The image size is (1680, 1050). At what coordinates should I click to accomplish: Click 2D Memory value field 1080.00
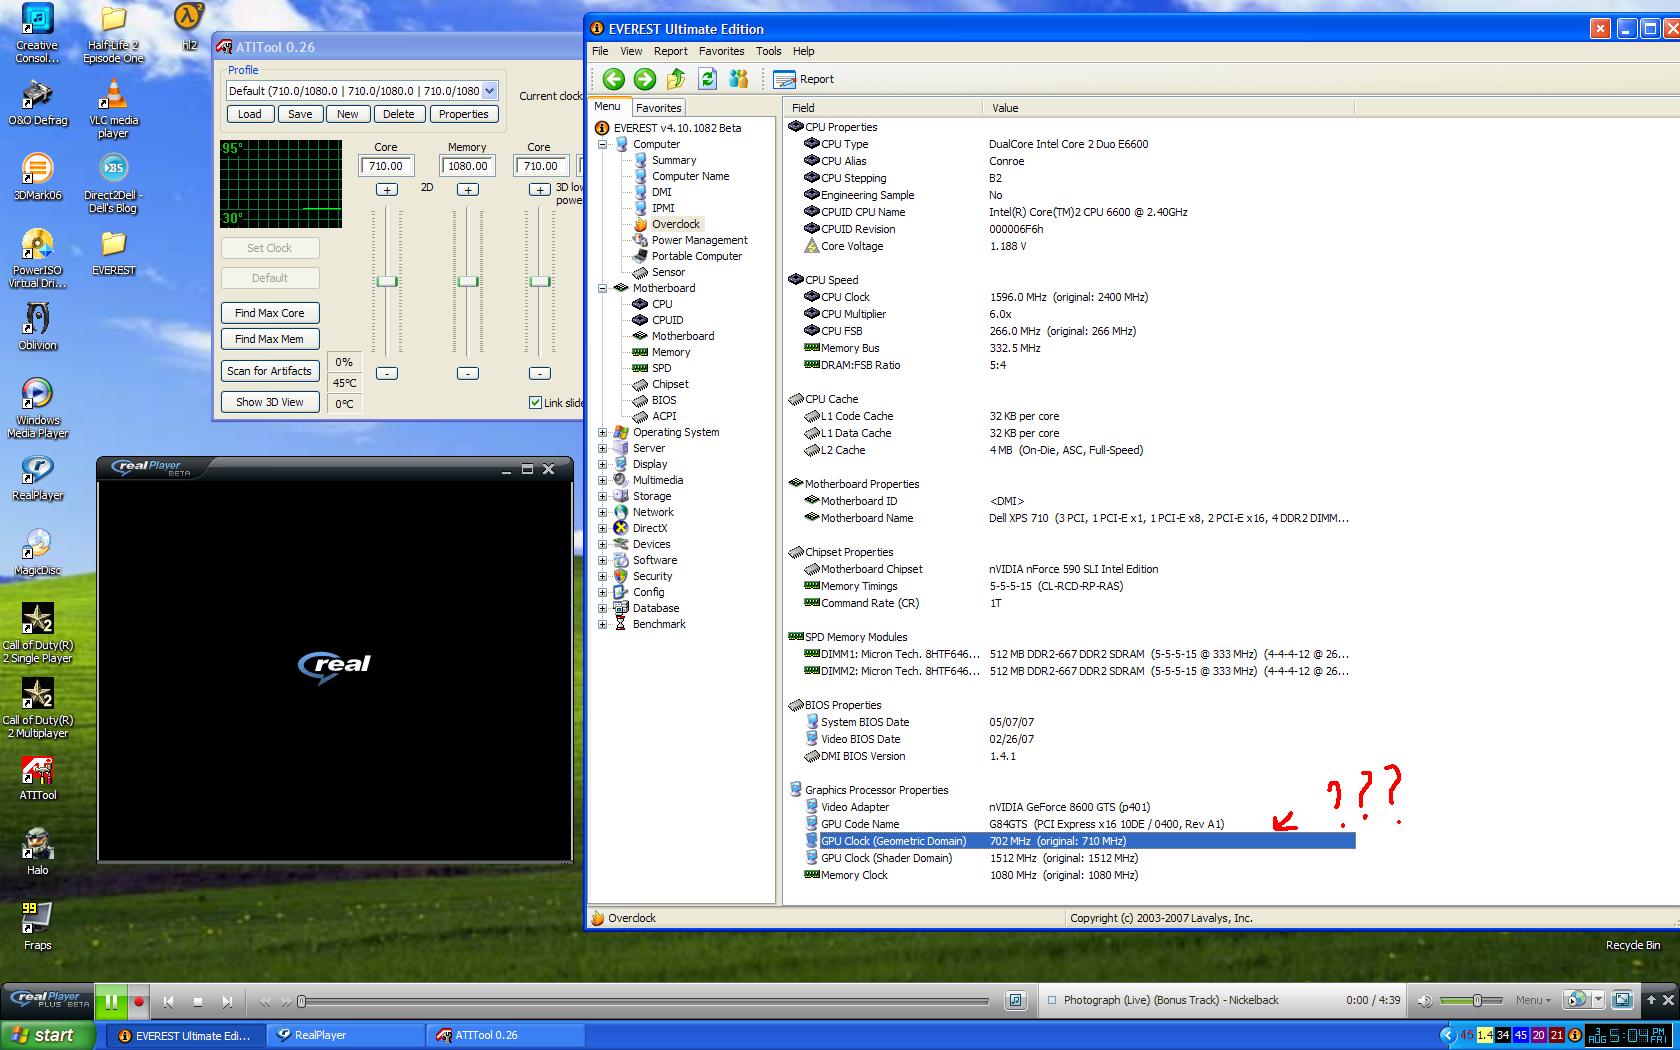point(468,166)
